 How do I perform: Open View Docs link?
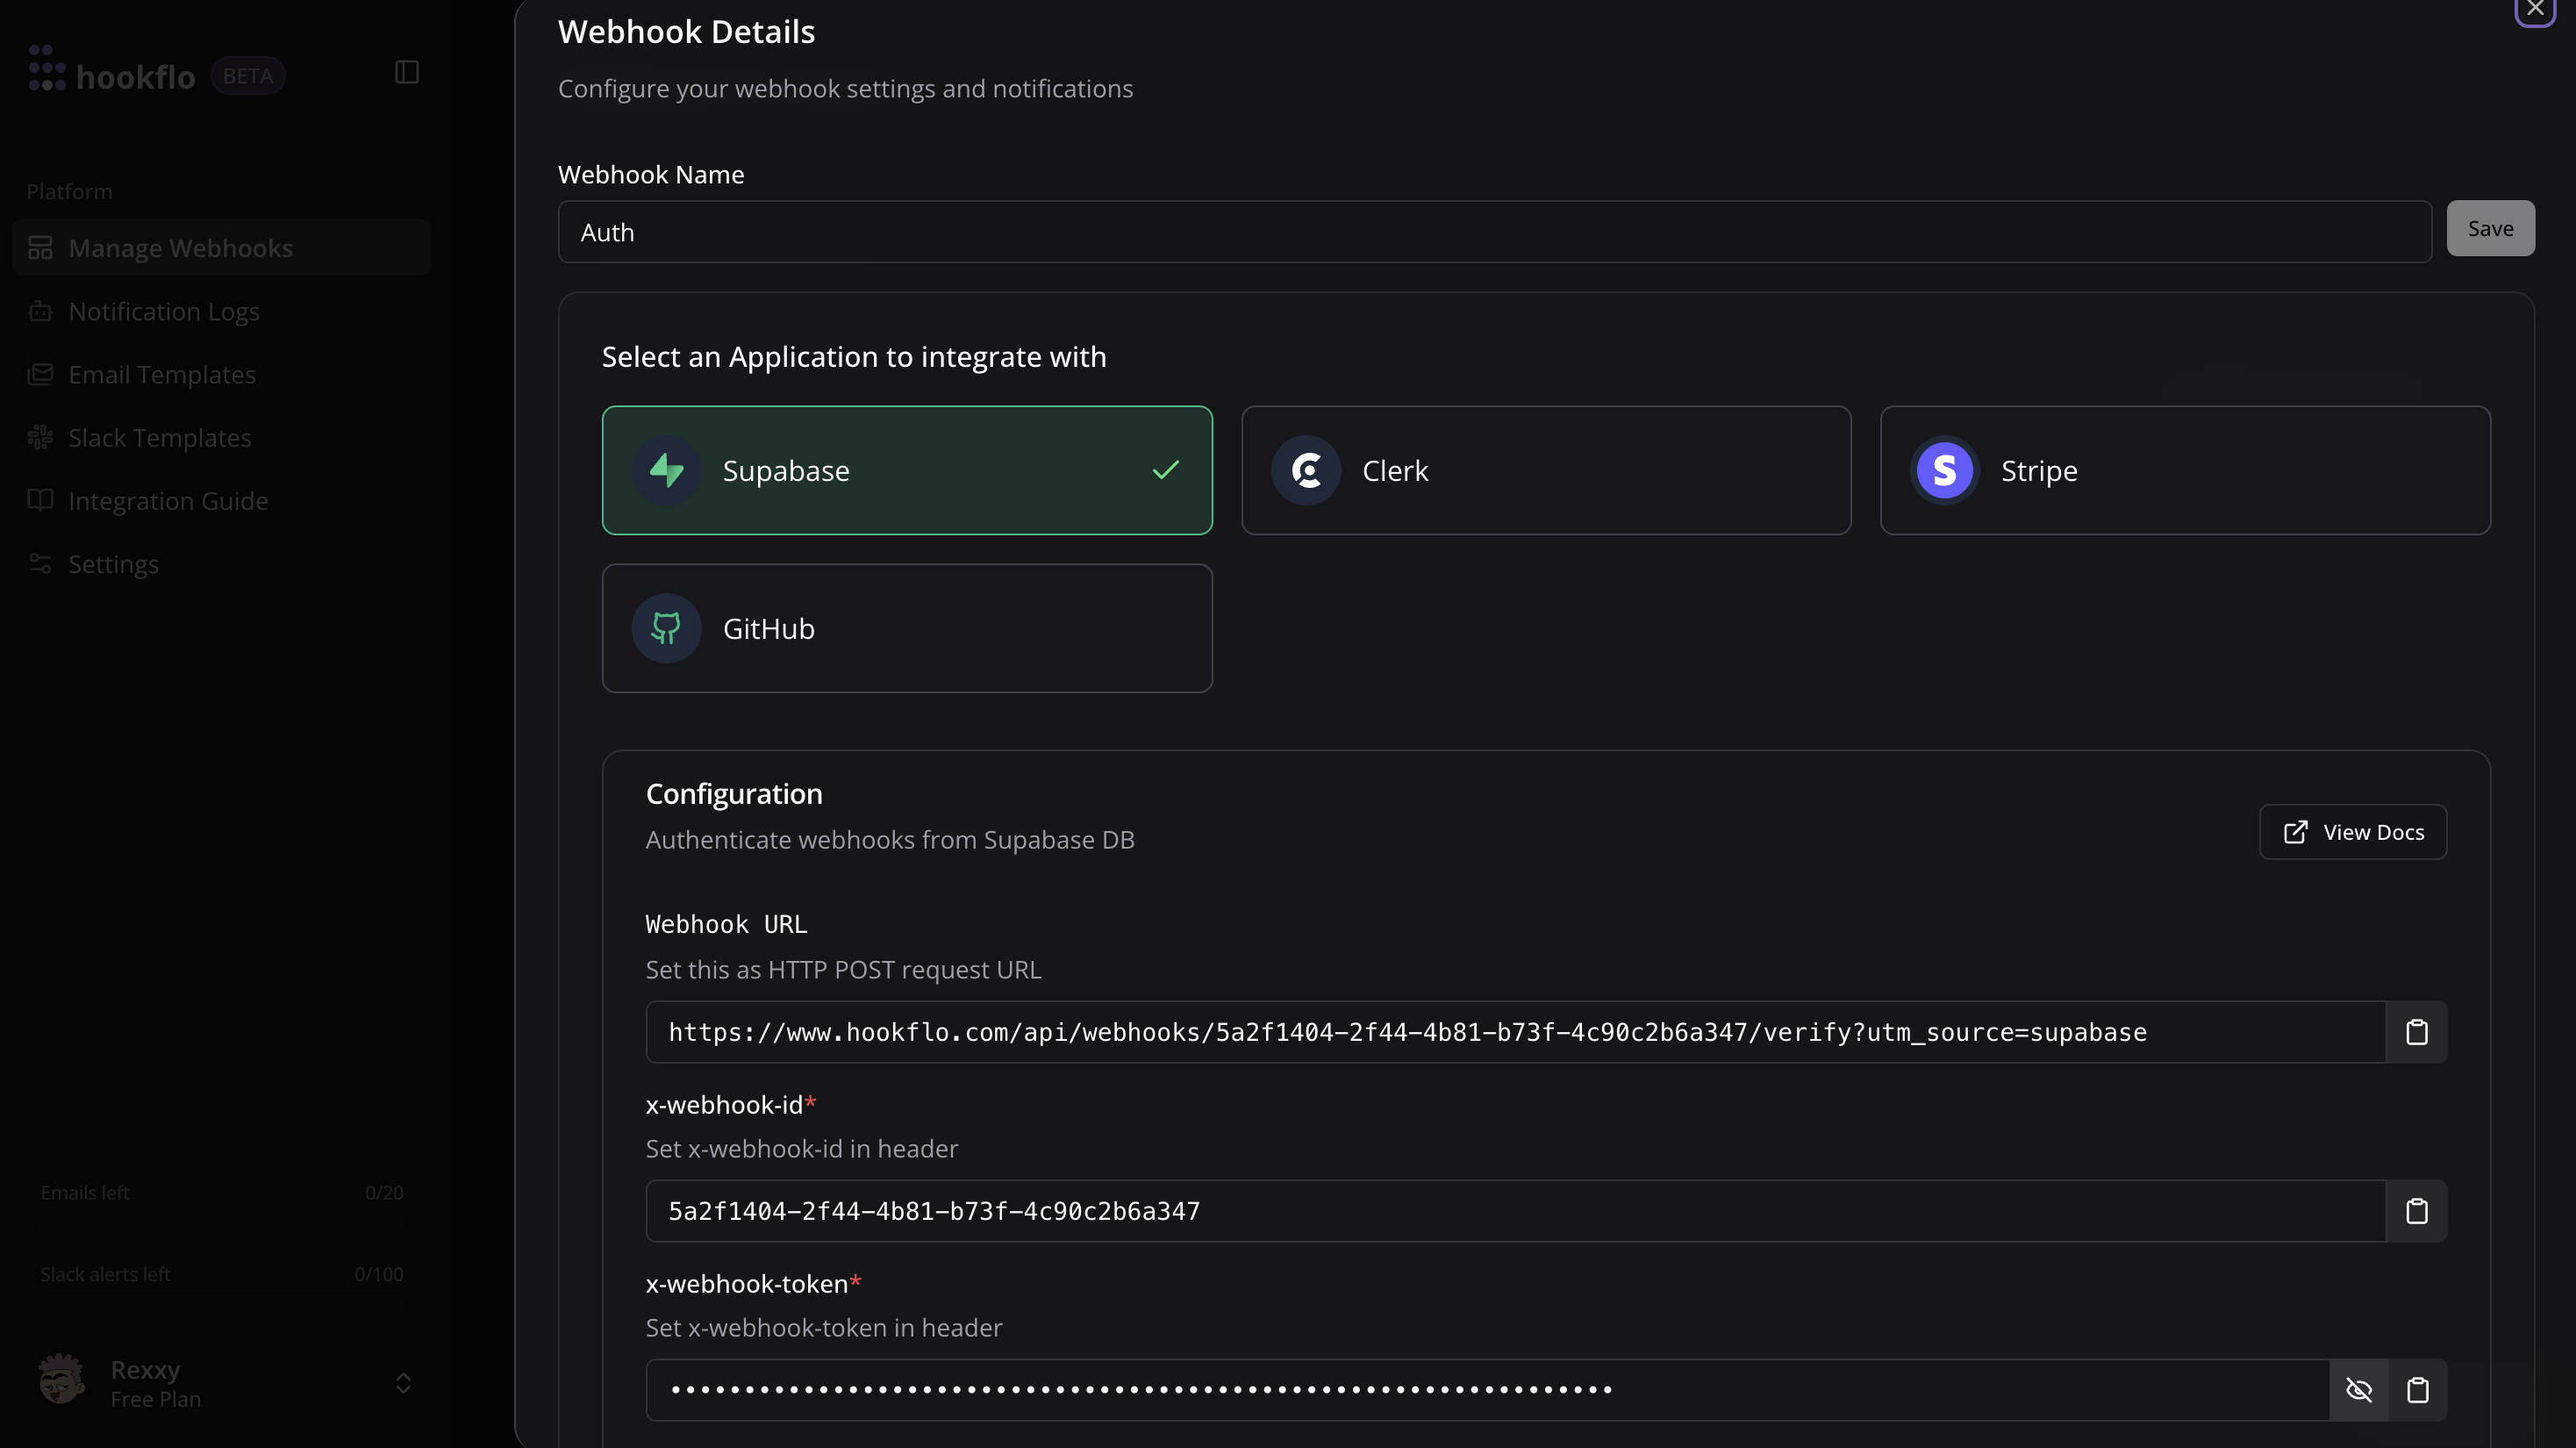[2352, 832]
